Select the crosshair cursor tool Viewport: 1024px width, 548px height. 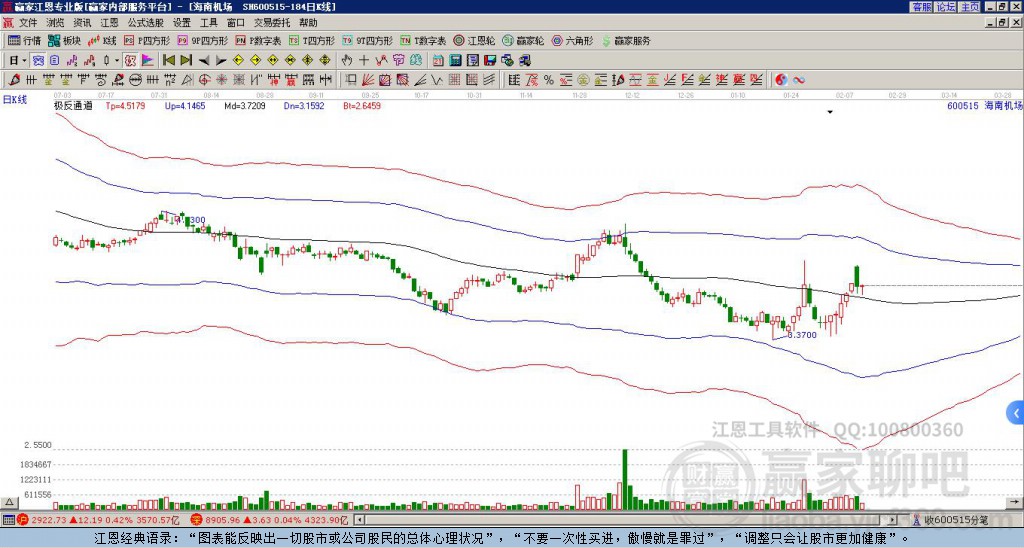pyautogui.click(x=364, y=61)
